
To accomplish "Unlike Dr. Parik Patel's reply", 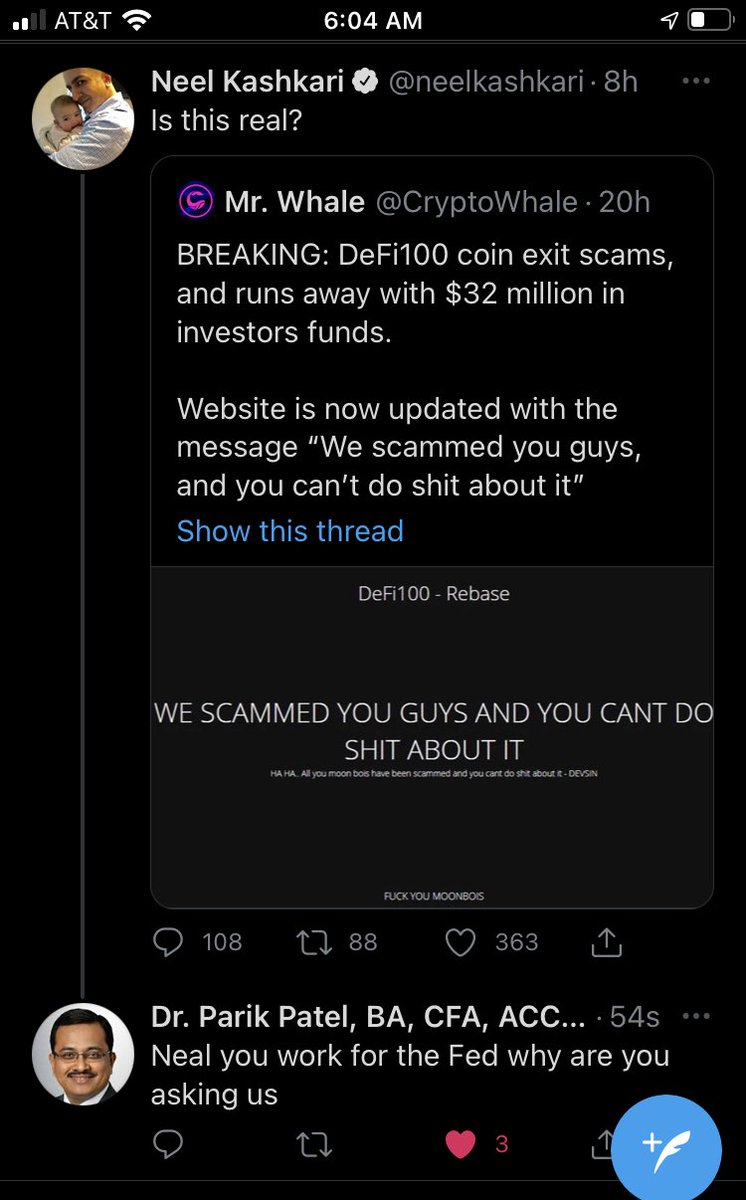I will click(460, 1144).
